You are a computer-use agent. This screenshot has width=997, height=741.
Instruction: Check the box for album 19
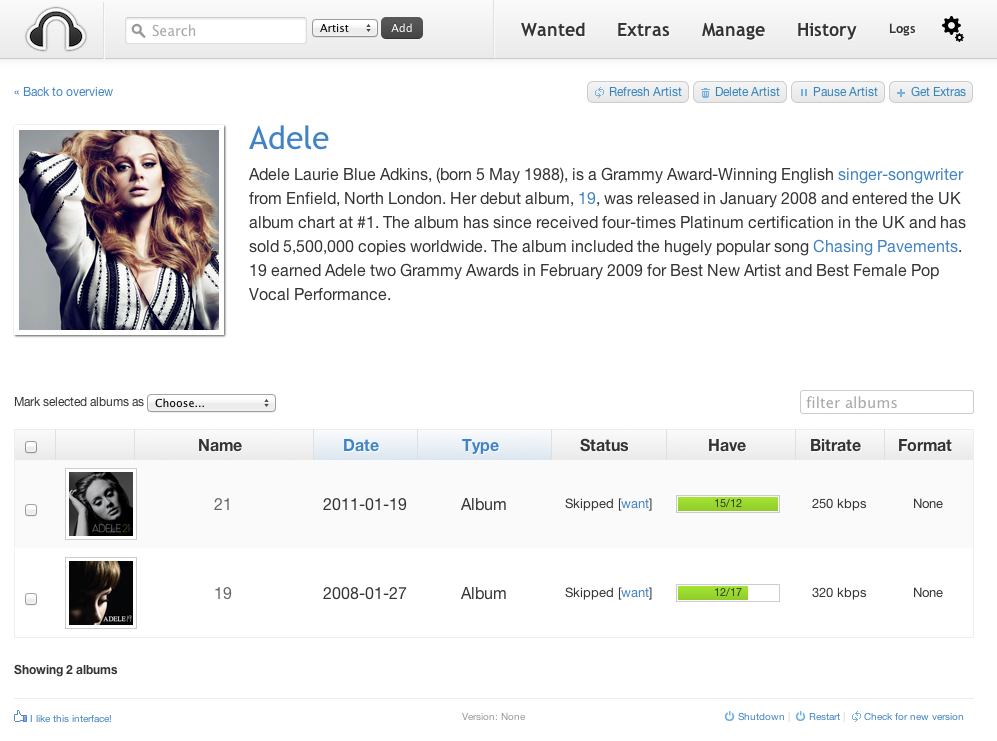(31, 599)
